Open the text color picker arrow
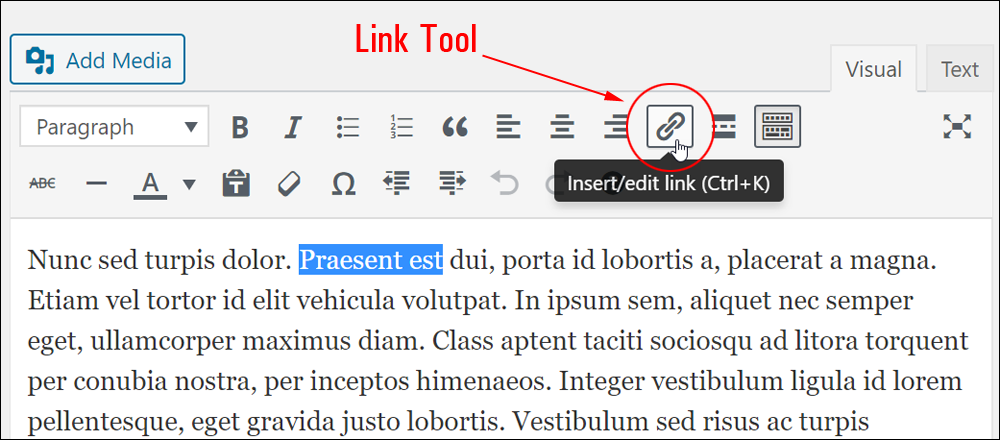The width and height of the screenshot is (1000, 440). [189, 184]
